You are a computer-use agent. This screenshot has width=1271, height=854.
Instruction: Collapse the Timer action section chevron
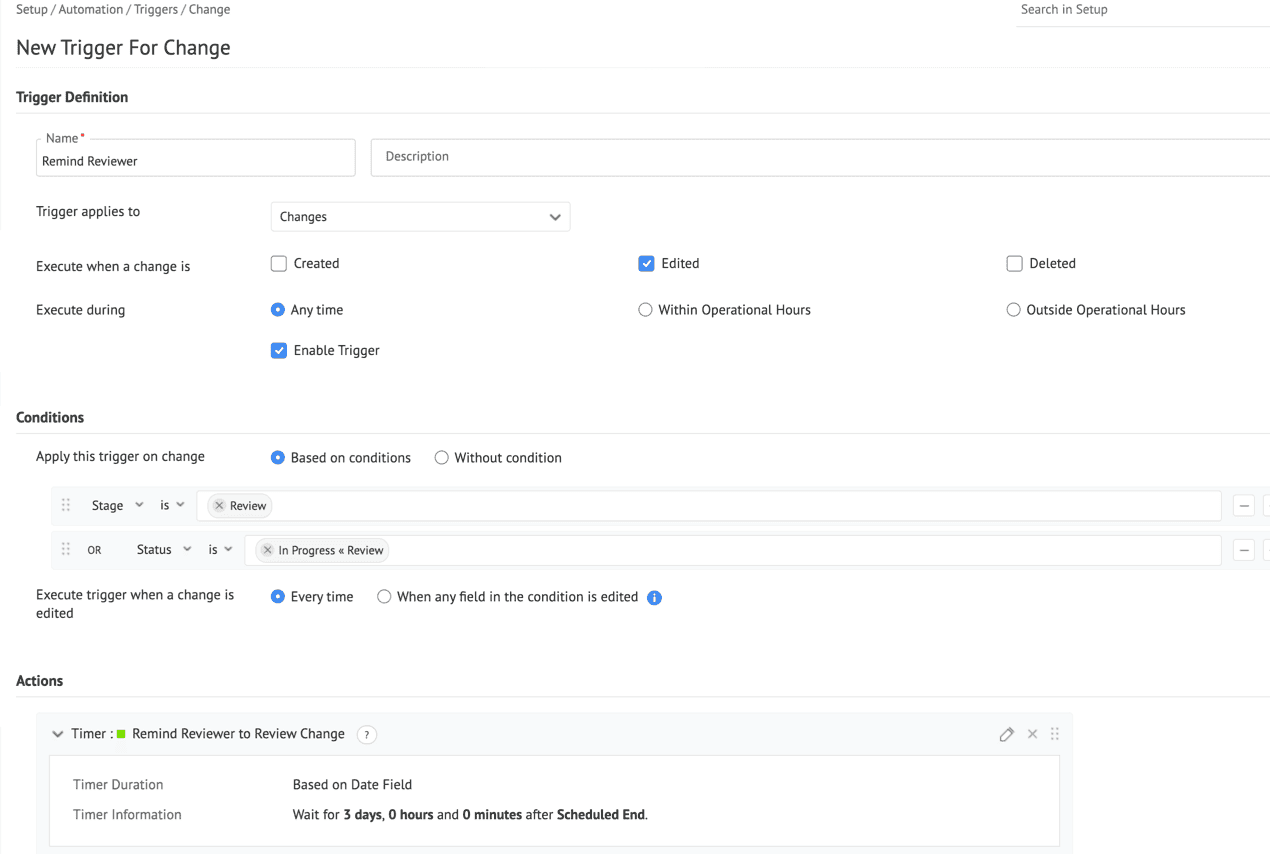[x=58, y=734]
